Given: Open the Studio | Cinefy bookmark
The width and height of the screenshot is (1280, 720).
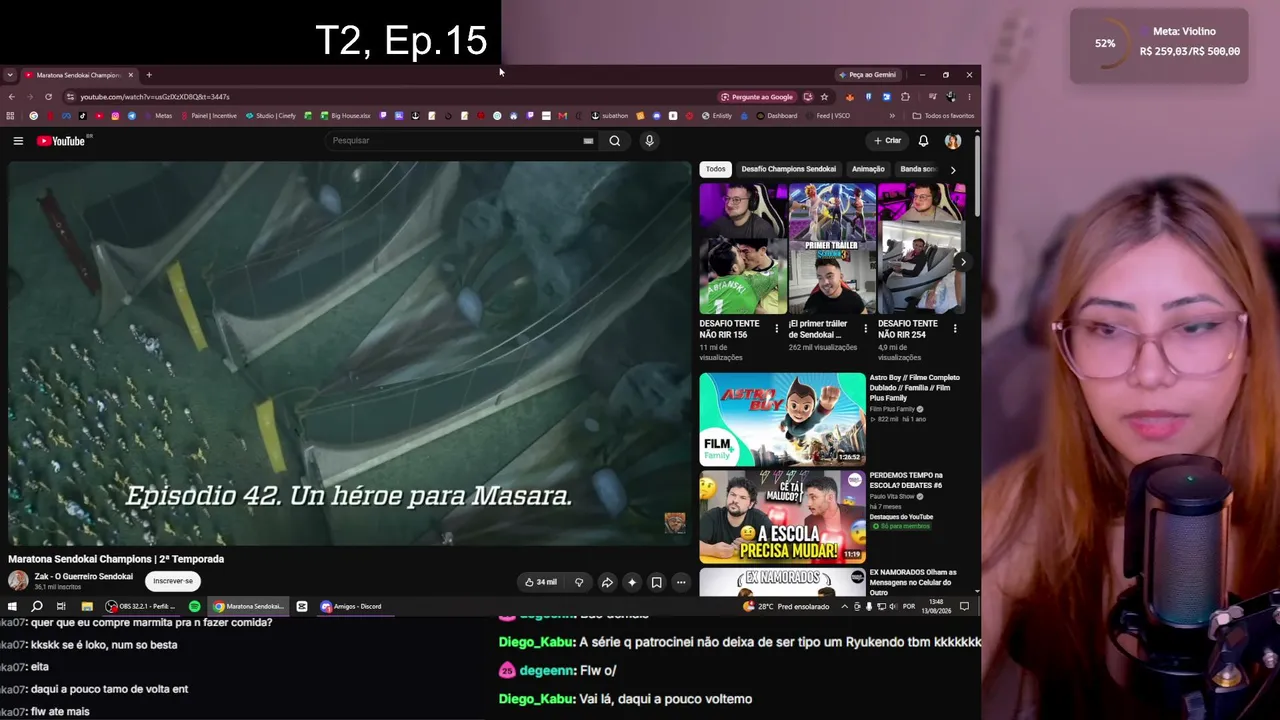Looking at the screenshot, I should click(x=270, y=116).
